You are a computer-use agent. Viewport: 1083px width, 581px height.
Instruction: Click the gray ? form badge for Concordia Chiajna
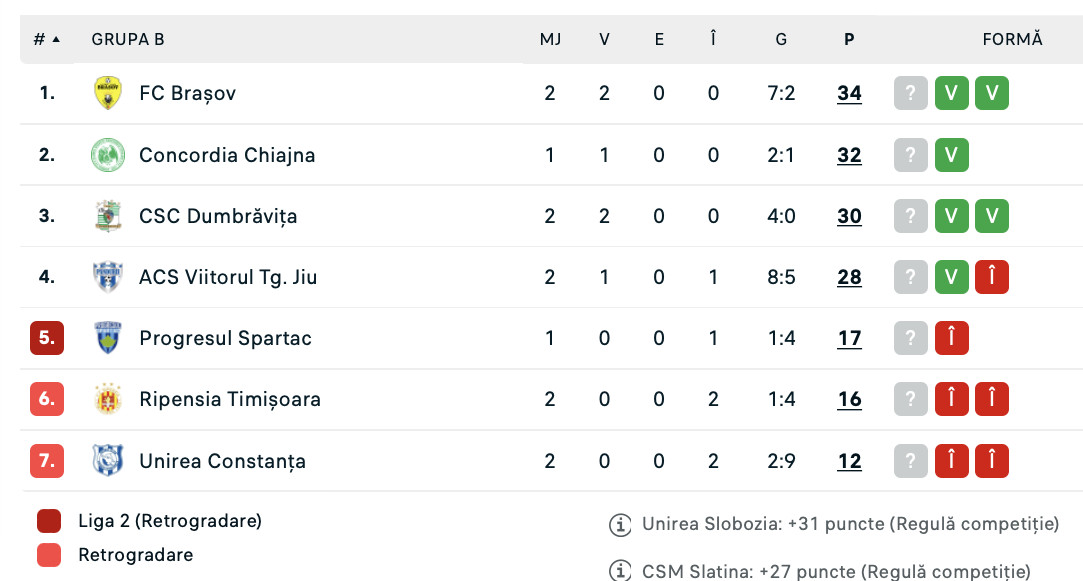click(x=910, y=155)
